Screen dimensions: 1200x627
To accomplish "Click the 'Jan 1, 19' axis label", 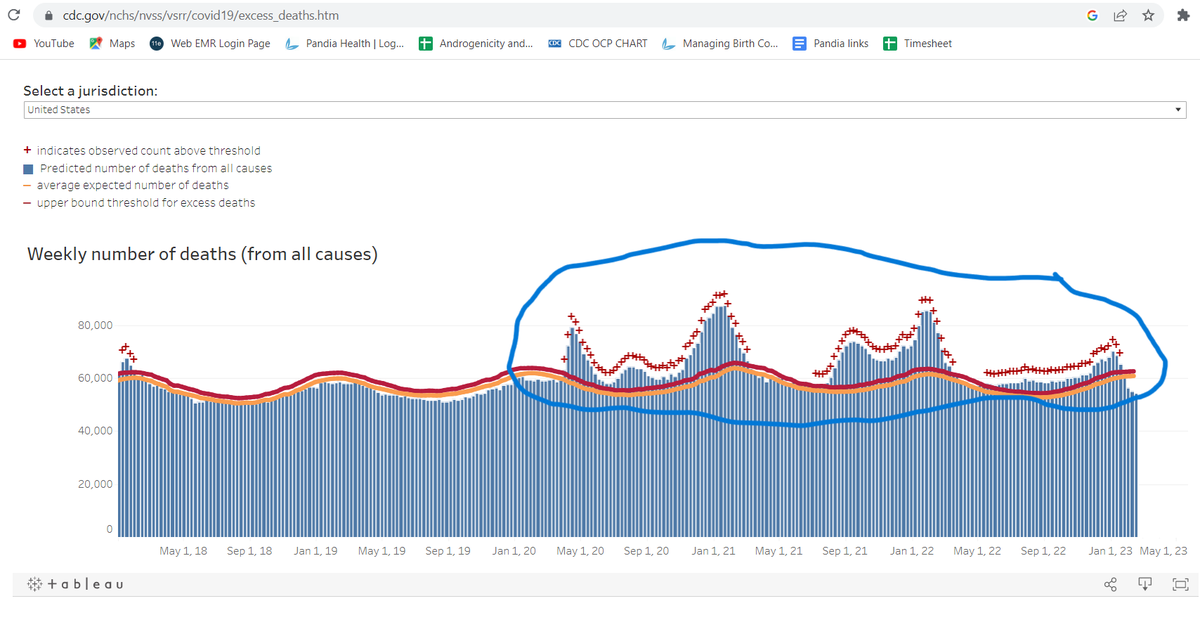I will (x=315, y=551).
